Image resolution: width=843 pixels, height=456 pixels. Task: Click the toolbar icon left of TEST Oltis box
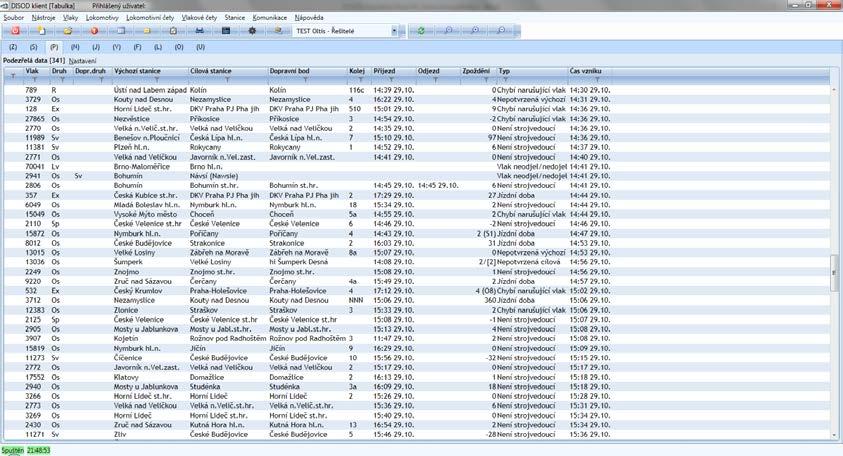coord(278,31)
